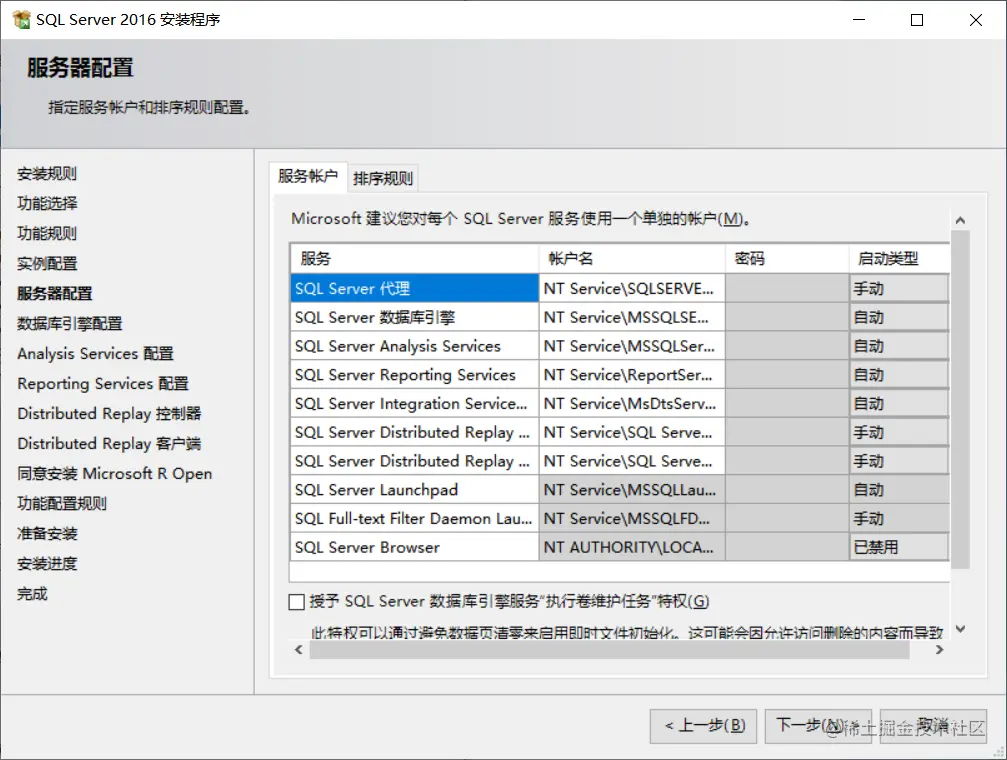Open startup type dropdown for SQL Server Launchpad

(899, 490)
